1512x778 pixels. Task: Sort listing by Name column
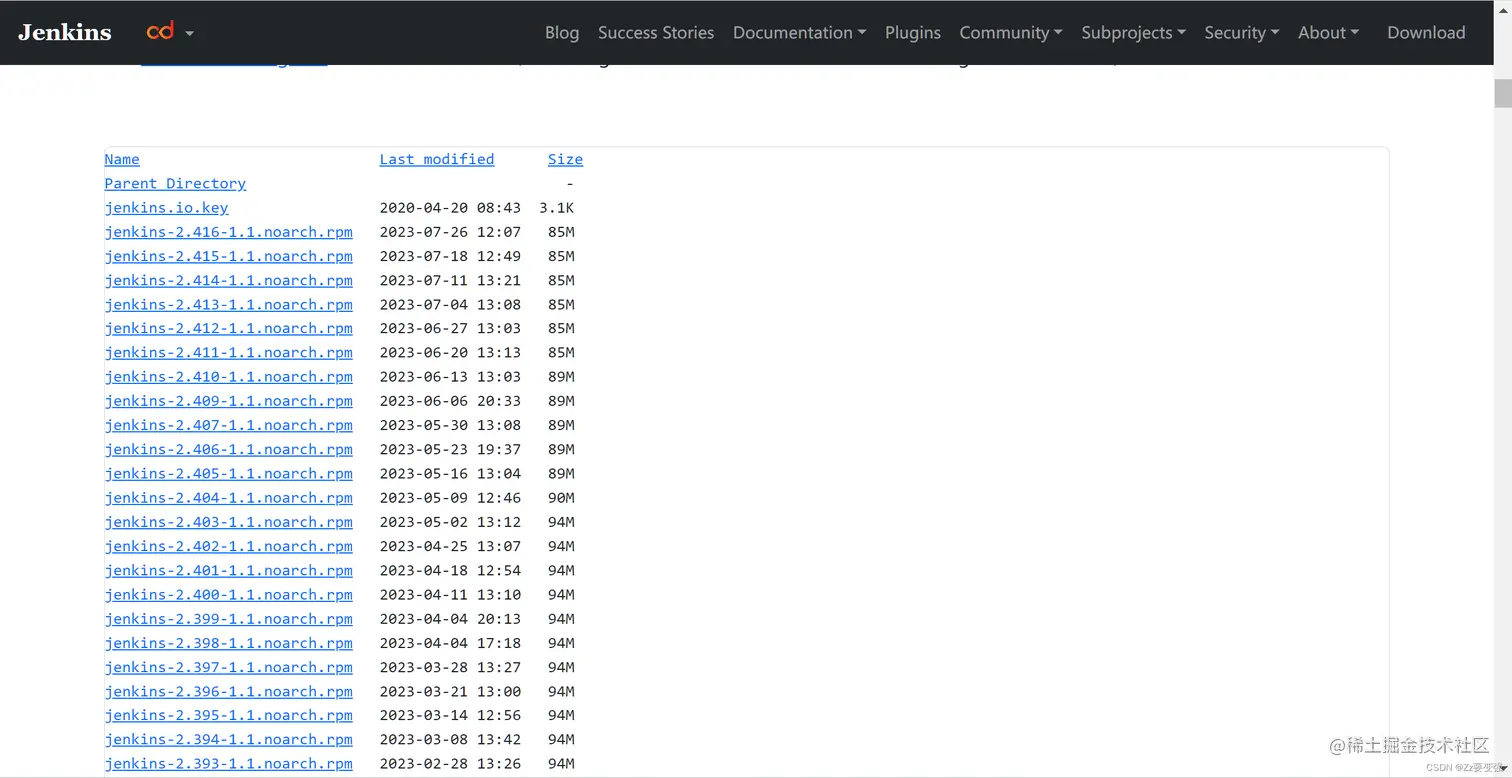(122, 159)
